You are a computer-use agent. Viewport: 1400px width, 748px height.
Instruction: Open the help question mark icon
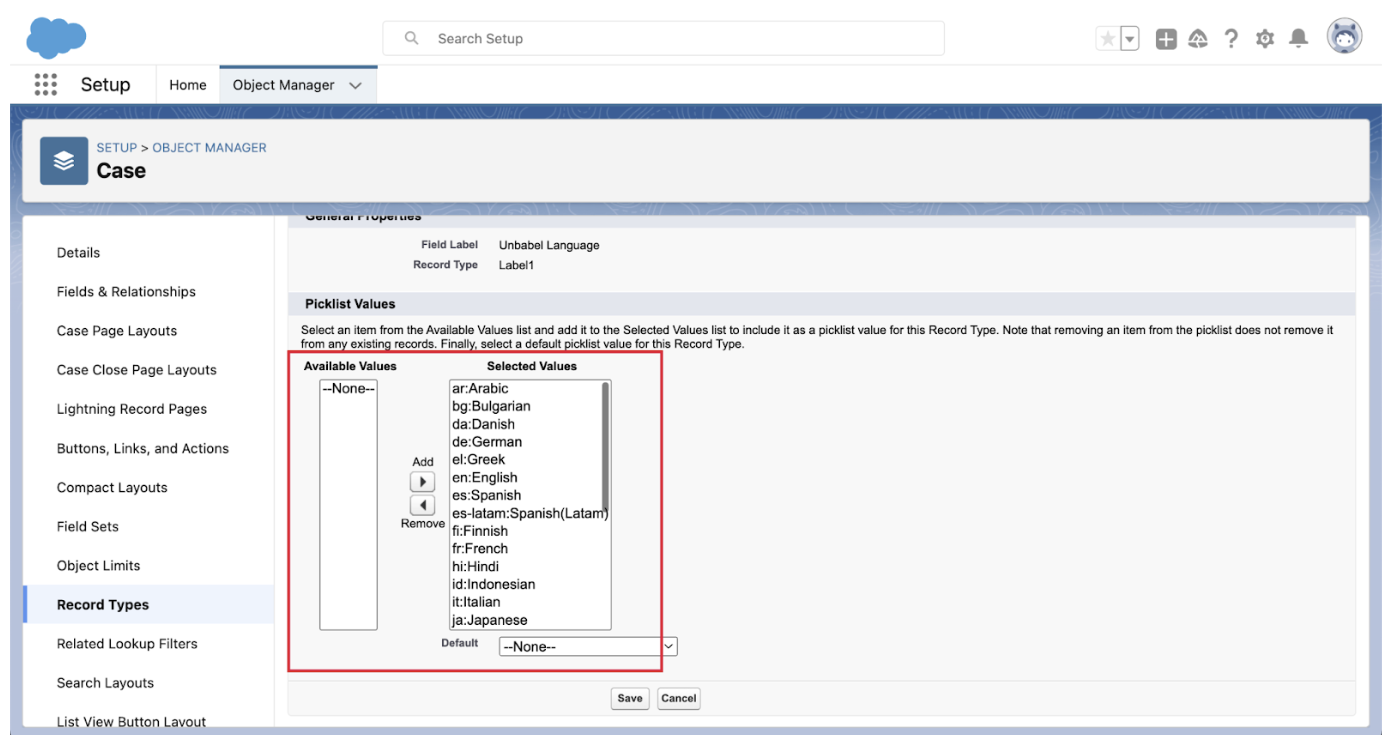(1231, 39)
